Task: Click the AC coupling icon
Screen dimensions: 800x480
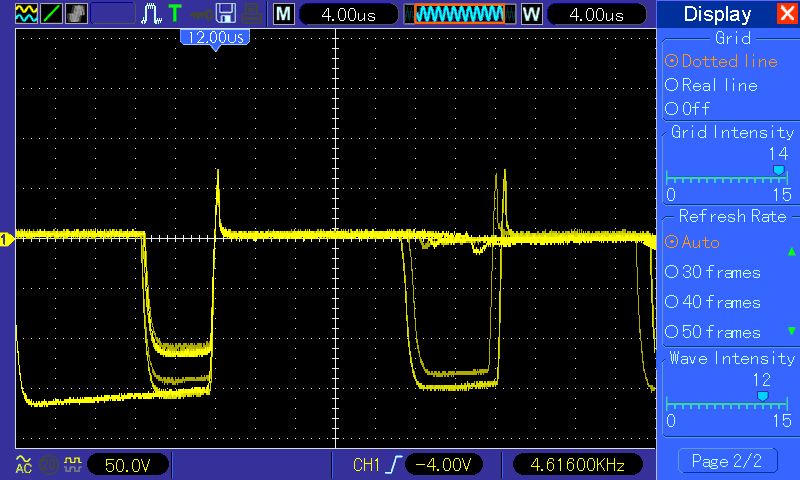Action: point(23,464)
